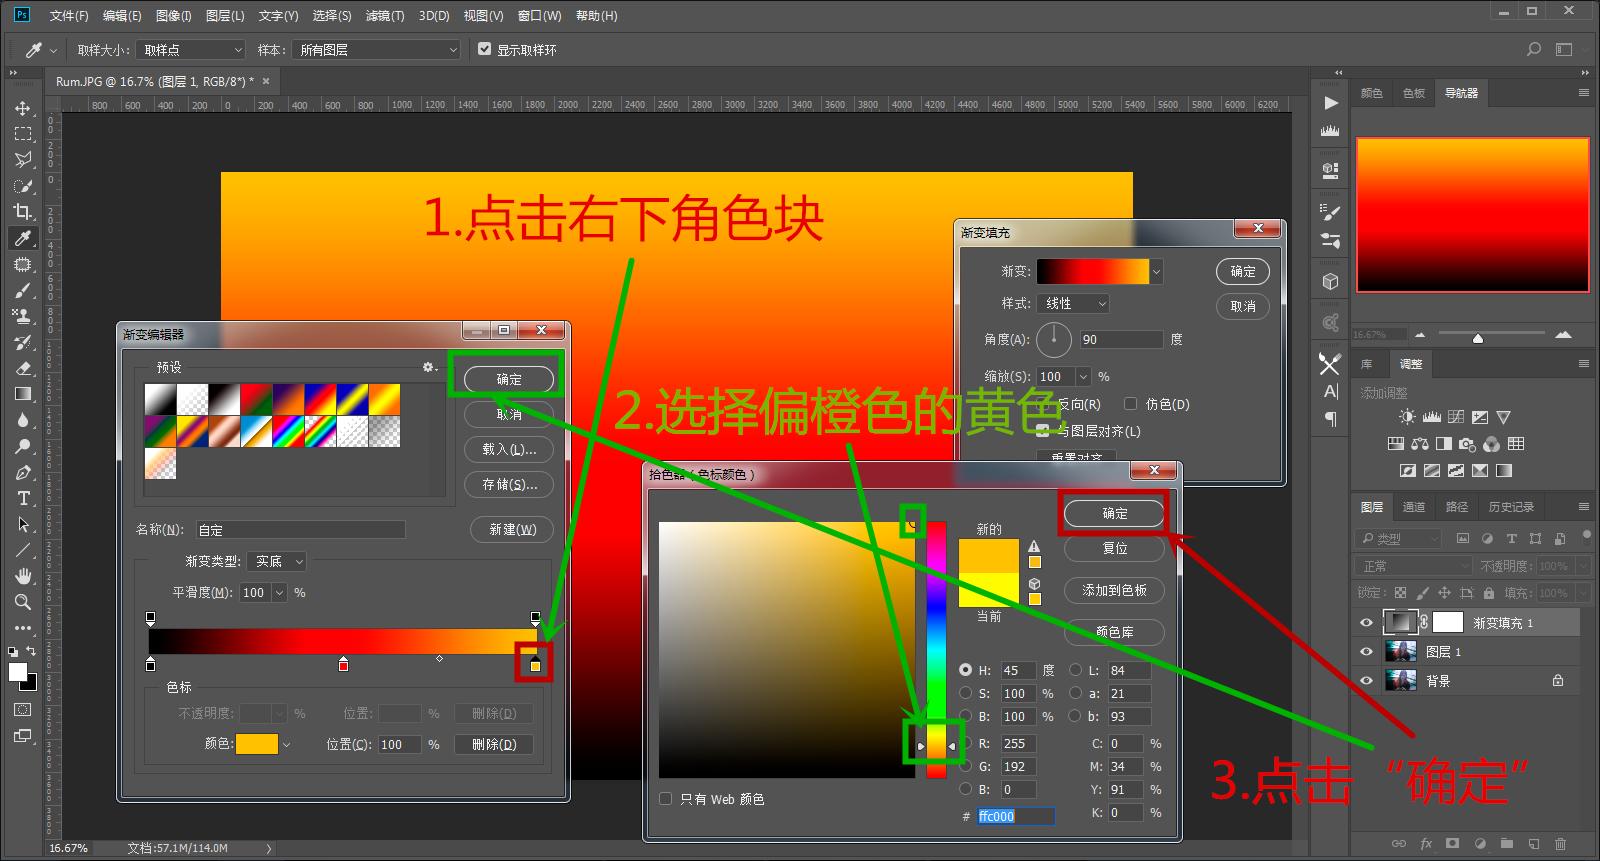Select the S radio button in color picker

click(x=966, y=693)
